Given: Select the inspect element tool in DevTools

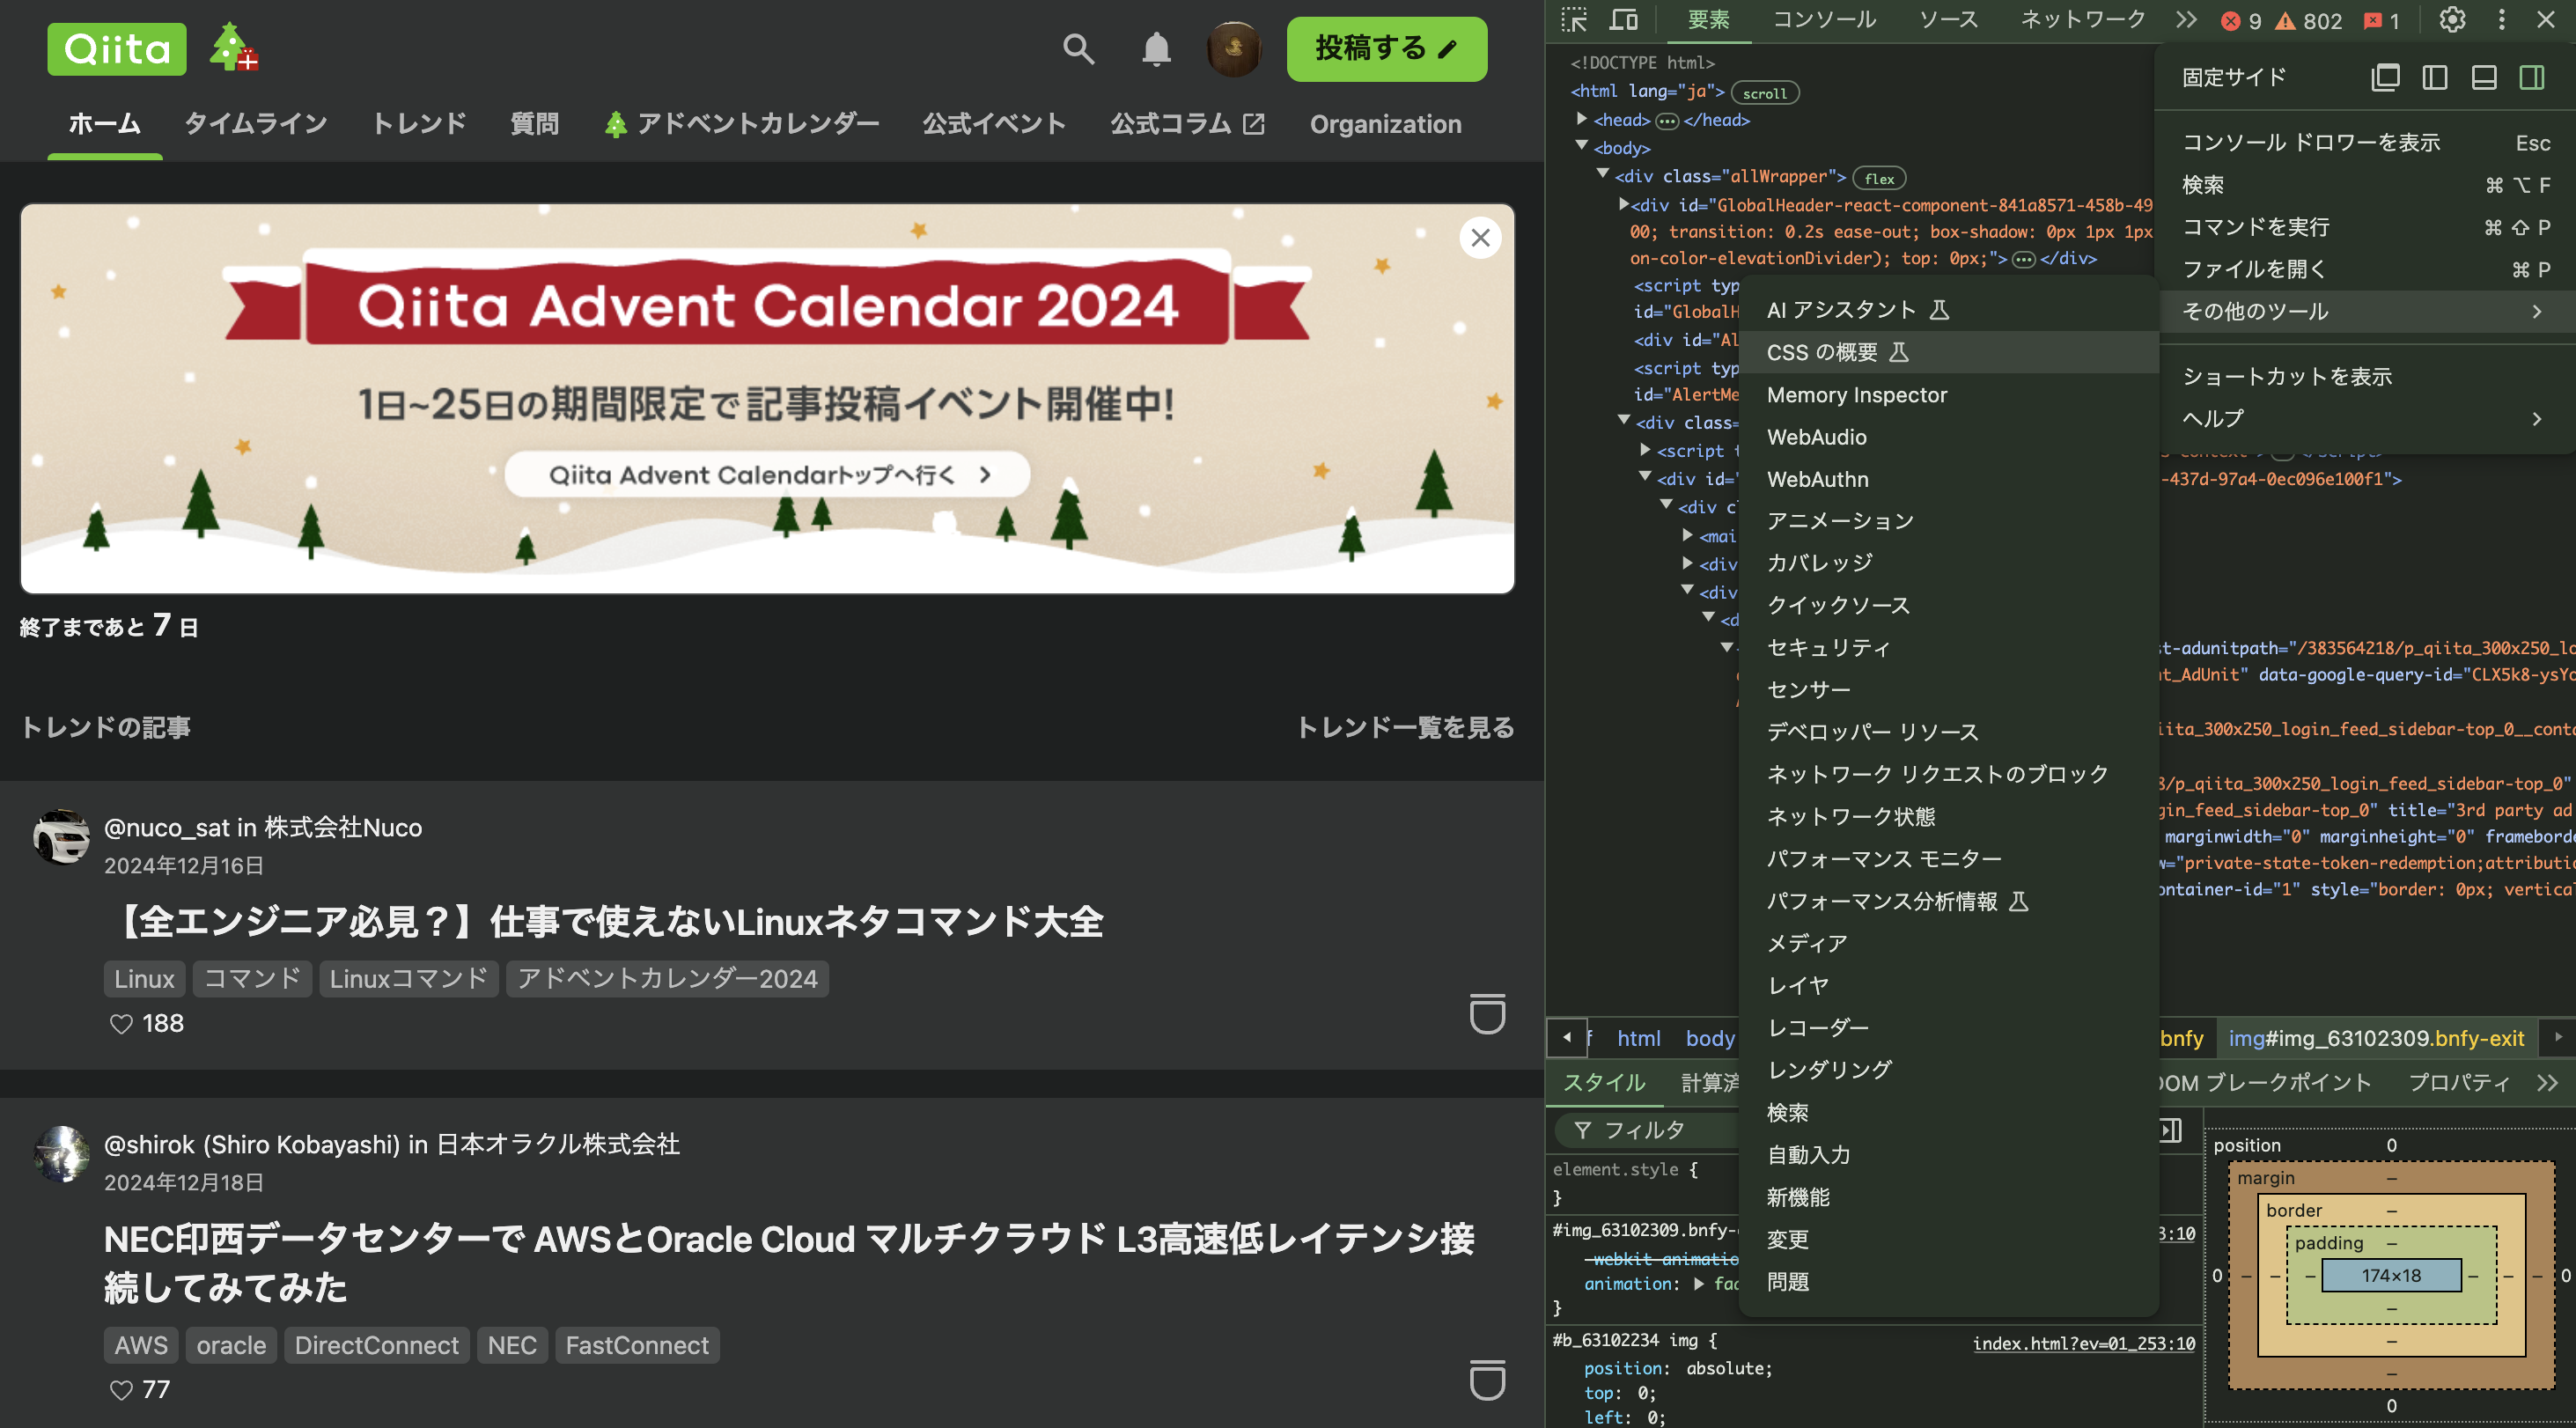Looking at the screenshot, I should point(1575,19).
